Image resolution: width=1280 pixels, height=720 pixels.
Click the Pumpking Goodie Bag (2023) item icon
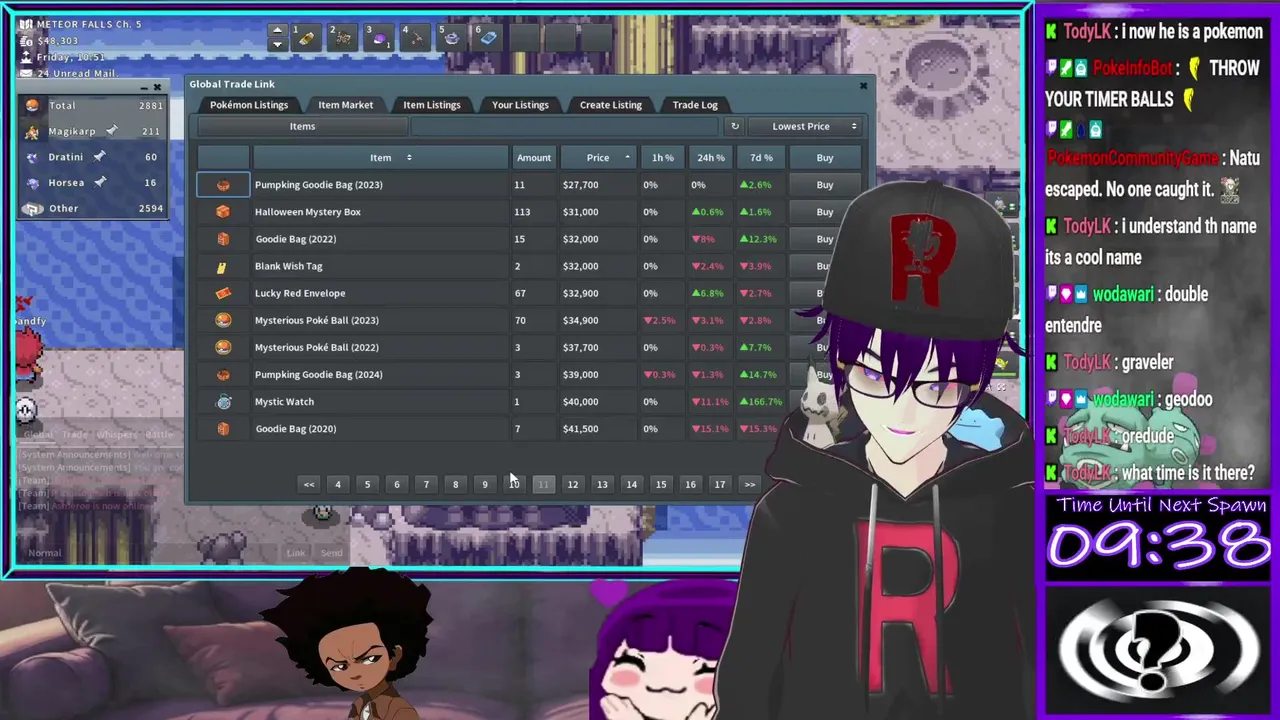[223, 185]
